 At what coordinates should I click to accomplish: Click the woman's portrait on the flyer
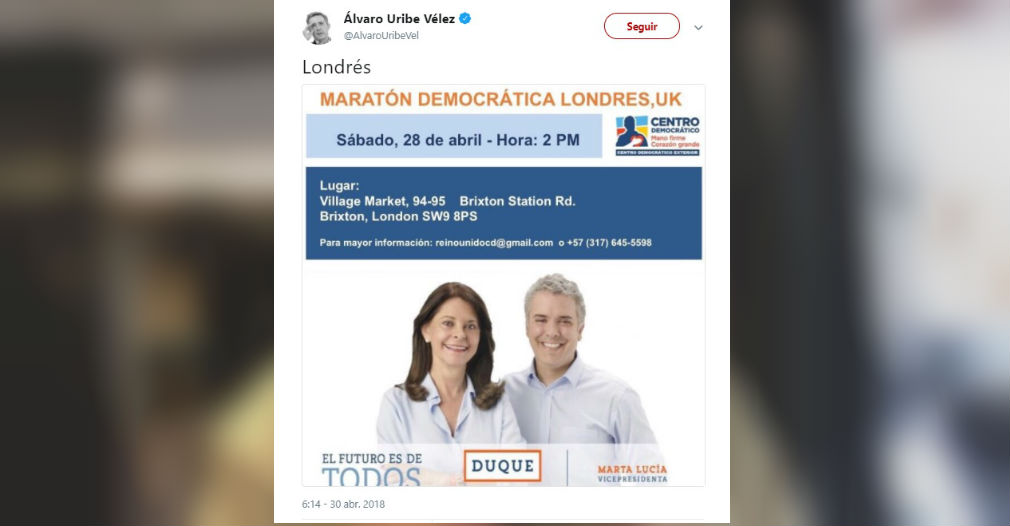coord(450,364)
